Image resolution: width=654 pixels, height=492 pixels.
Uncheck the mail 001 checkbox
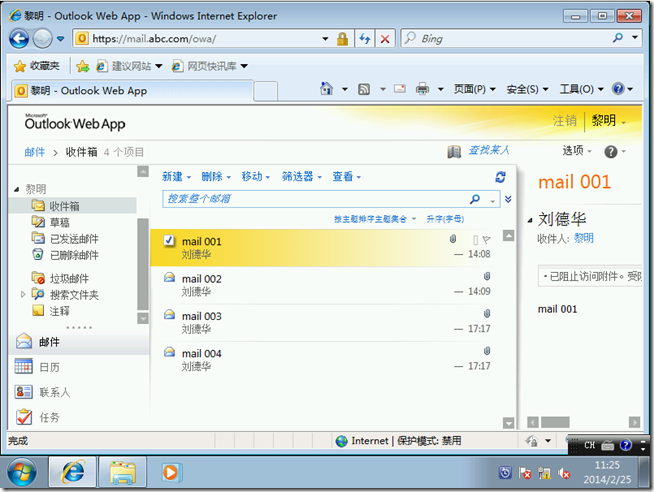pyautogui.click(x=169, y=241)
